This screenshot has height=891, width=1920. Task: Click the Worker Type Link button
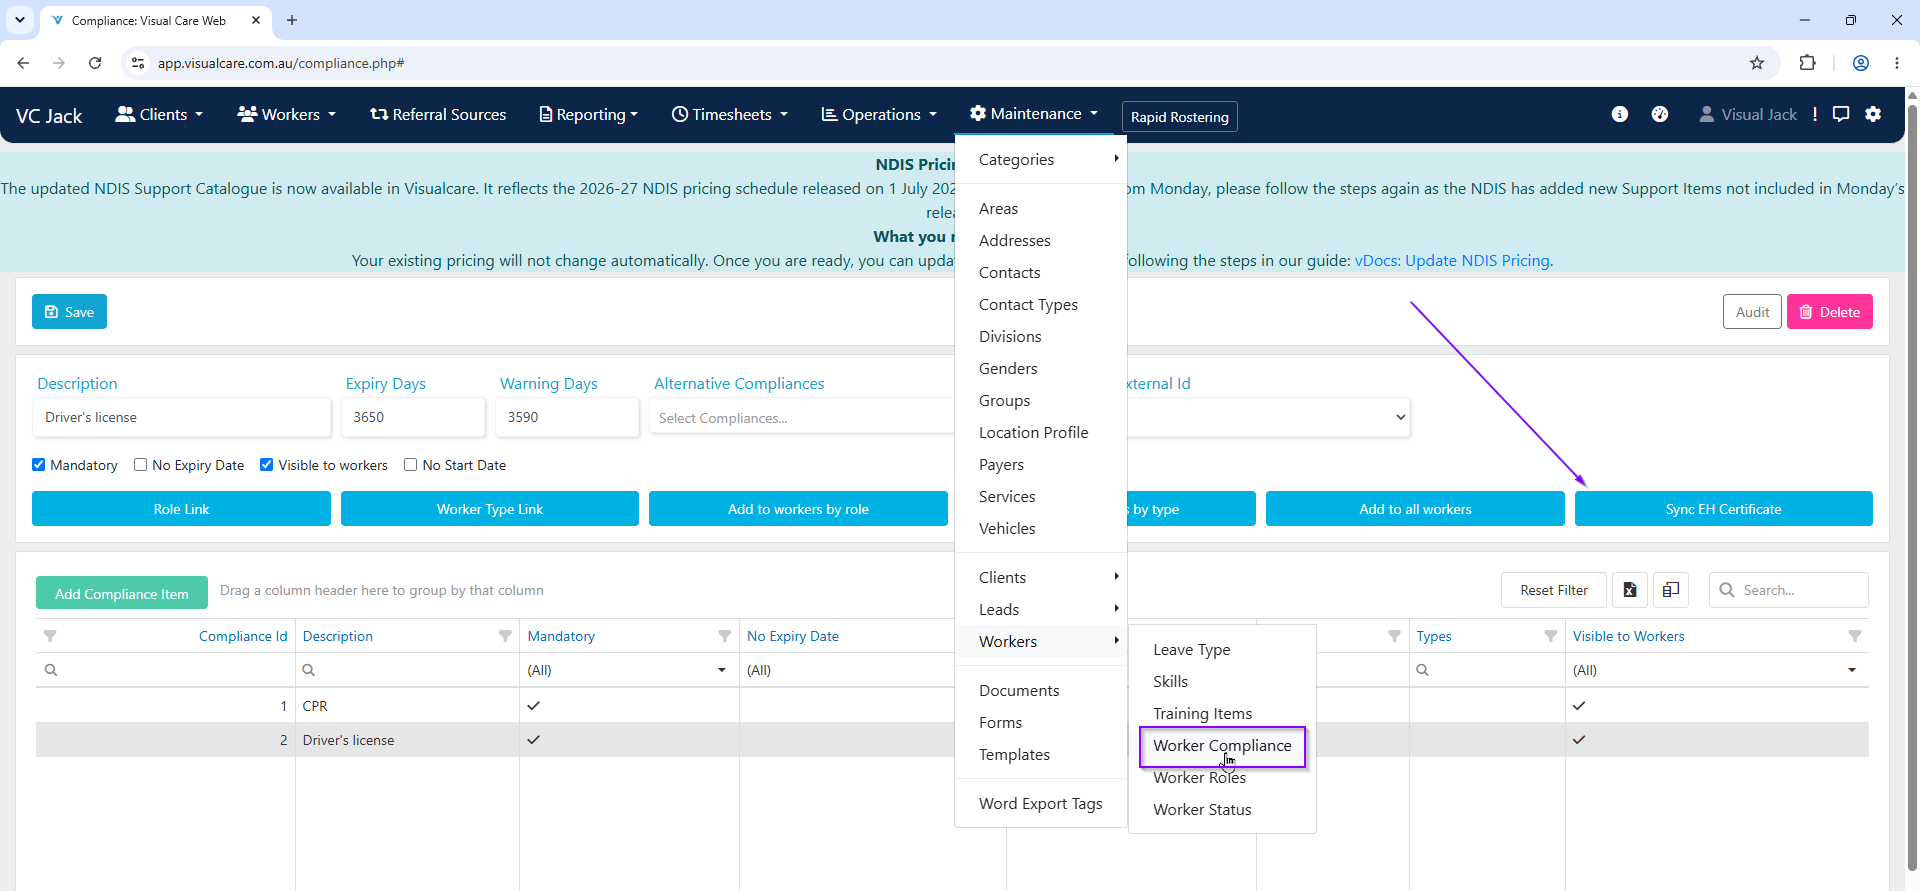[489, 509]
